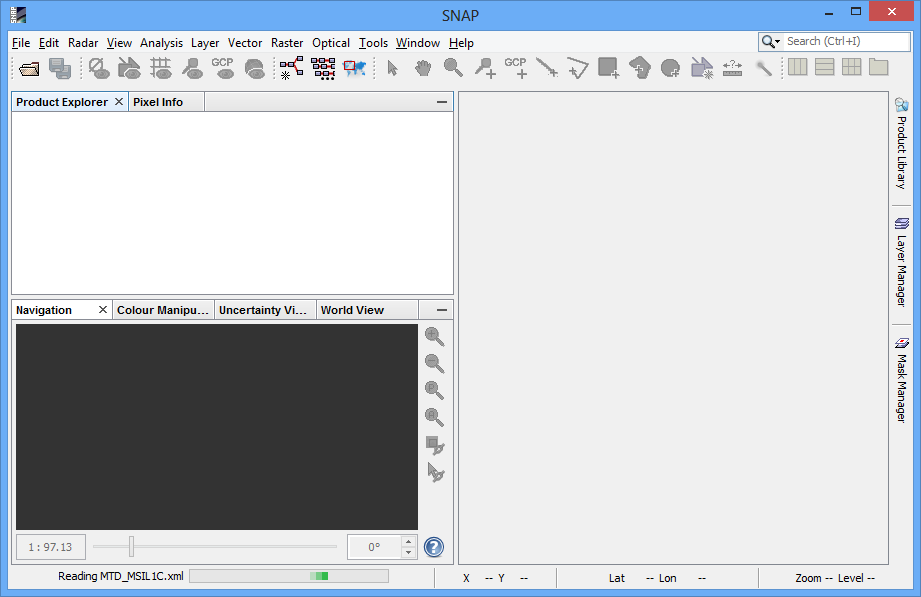Image resolution: width=921 pixels, height=597 pixels.
Task: Toggle the Pins overlay icon
Action: click(192, 68)
